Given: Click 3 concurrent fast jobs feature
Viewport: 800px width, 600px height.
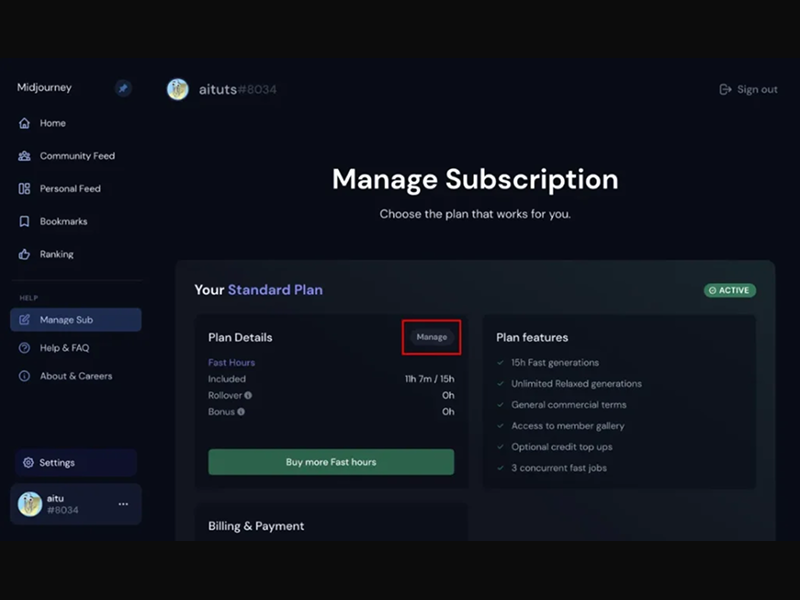Looking at the screenshot, I should point(559,468).
